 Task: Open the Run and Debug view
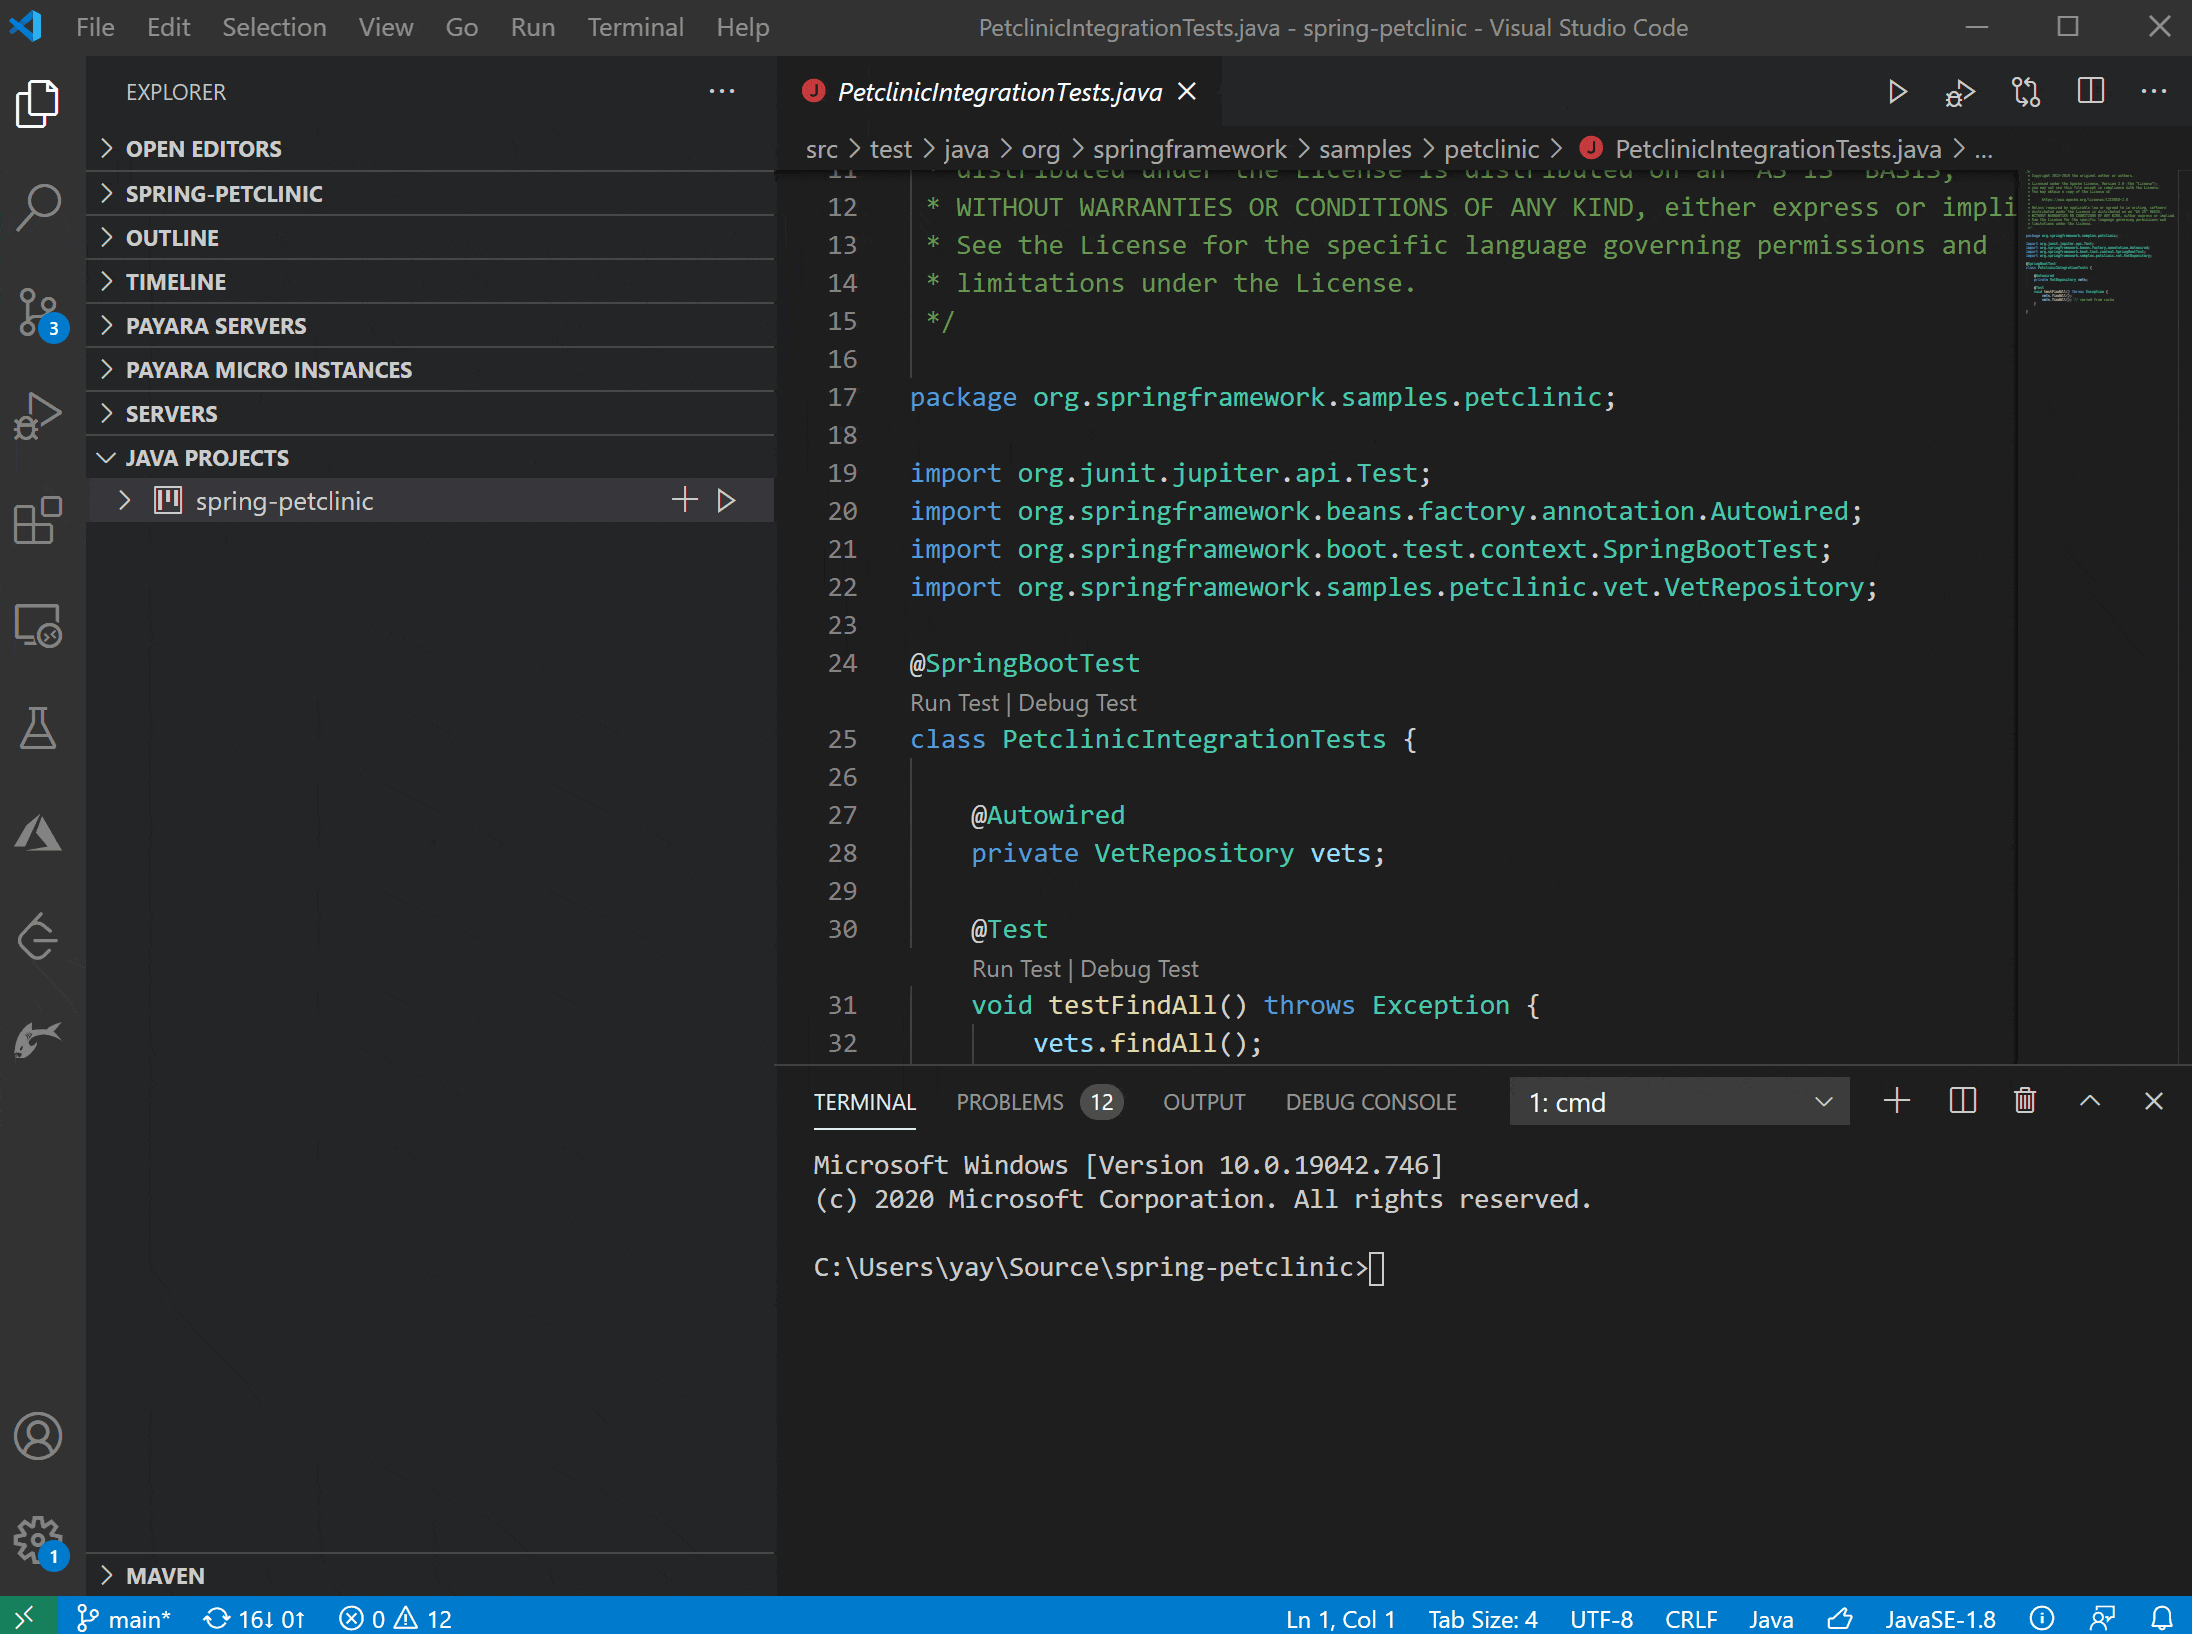coord(38,416)
